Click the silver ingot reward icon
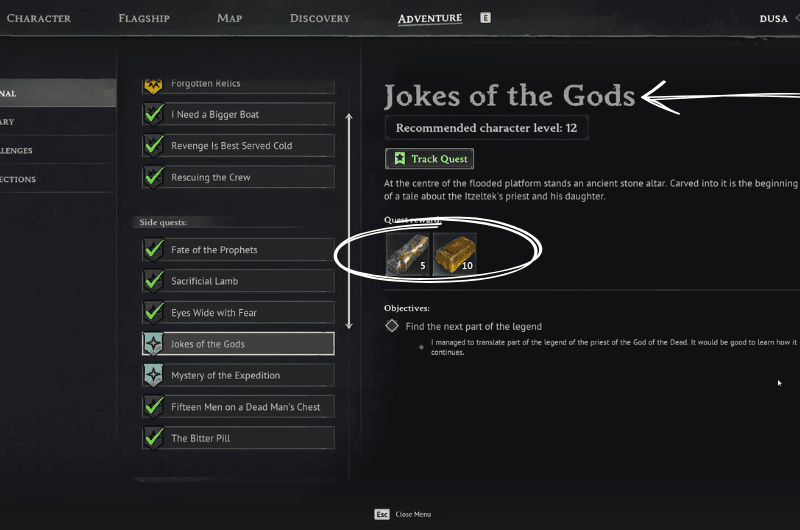 (x=407, y=254)
